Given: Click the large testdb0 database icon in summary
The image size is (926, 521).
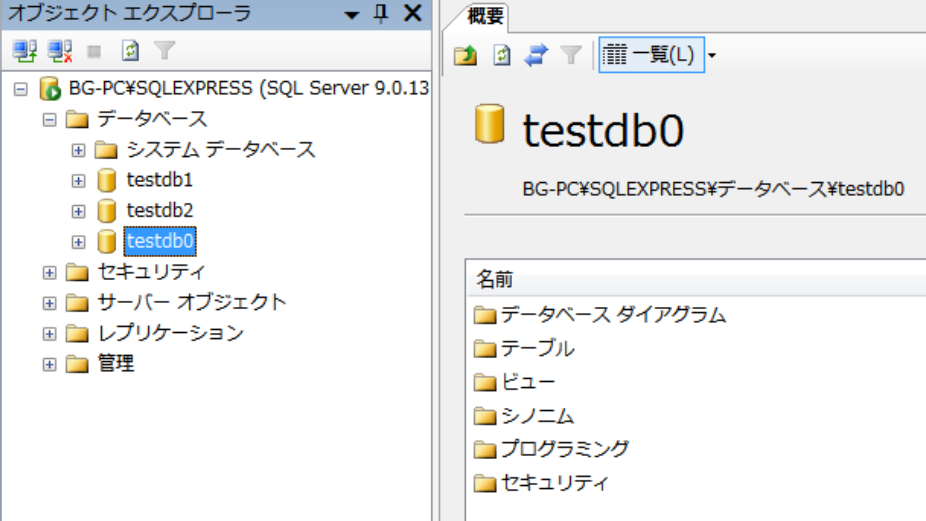Looking at the screenshot, I should tap(490, 123).
